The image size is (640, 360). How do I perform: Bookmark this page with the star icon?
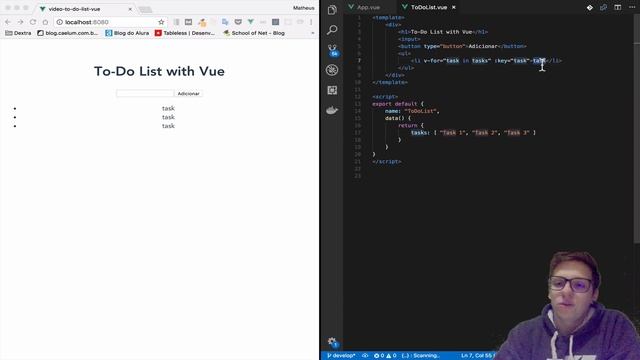click(161, 22)
